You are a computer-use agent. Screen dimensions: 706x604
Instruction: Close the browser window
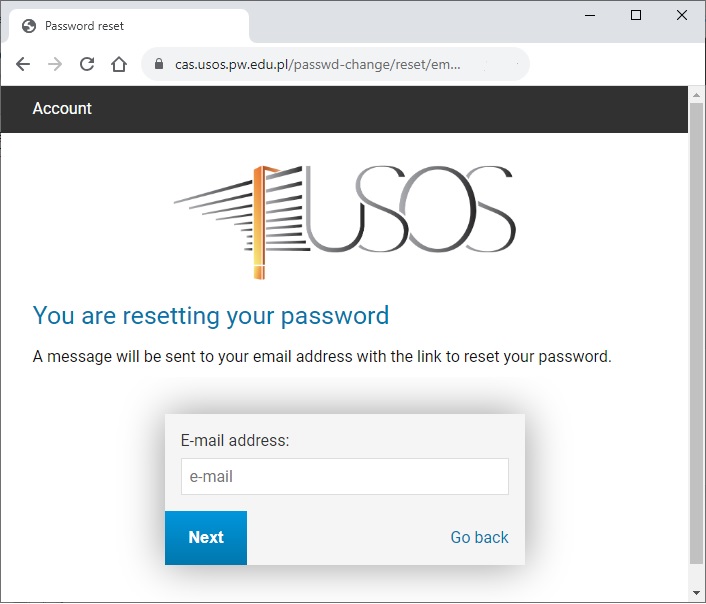point(682,15)
